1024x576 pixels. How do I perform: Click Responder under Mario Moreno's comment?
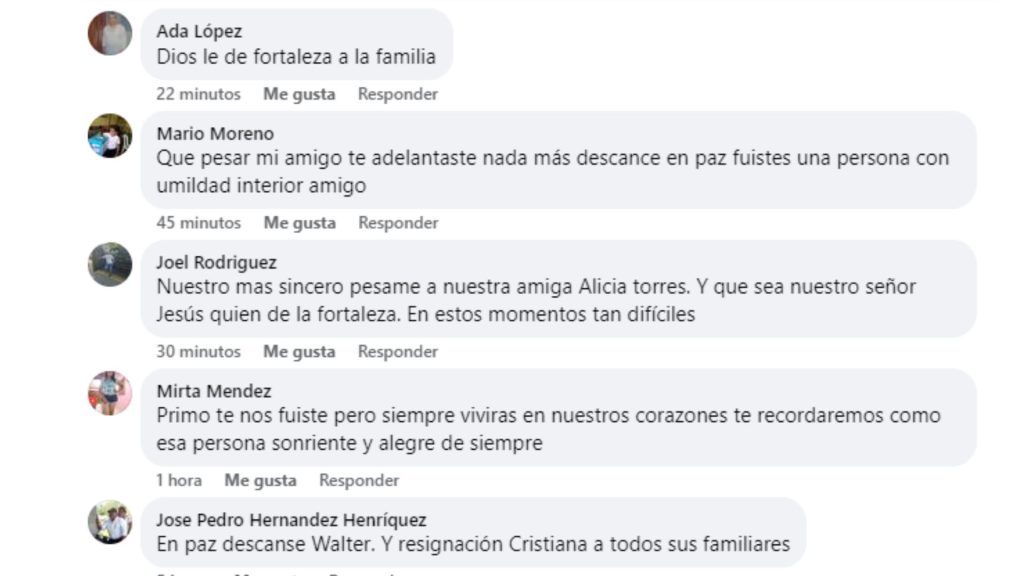(397, 222)
